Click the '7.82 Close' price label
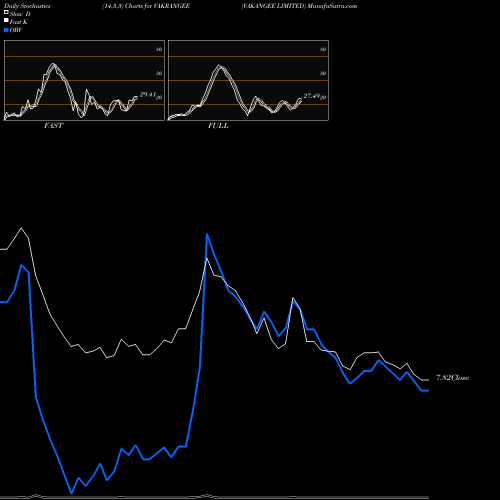The width and height of the screenshot is (500, 500). click(452, 378)
